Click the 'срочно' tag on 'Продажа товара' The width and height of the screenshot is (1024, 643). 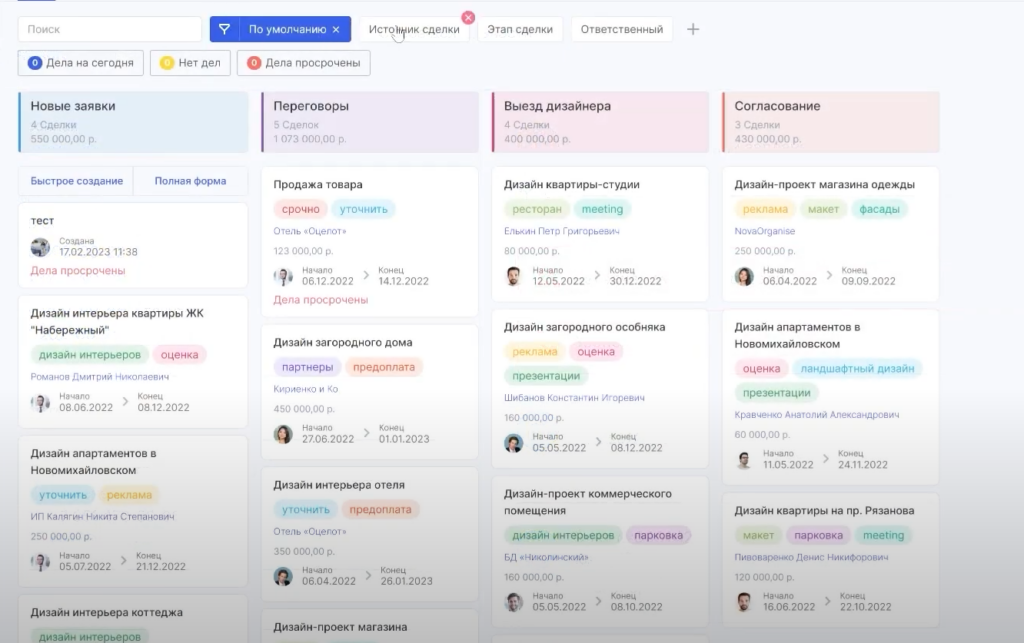(300, 209)
